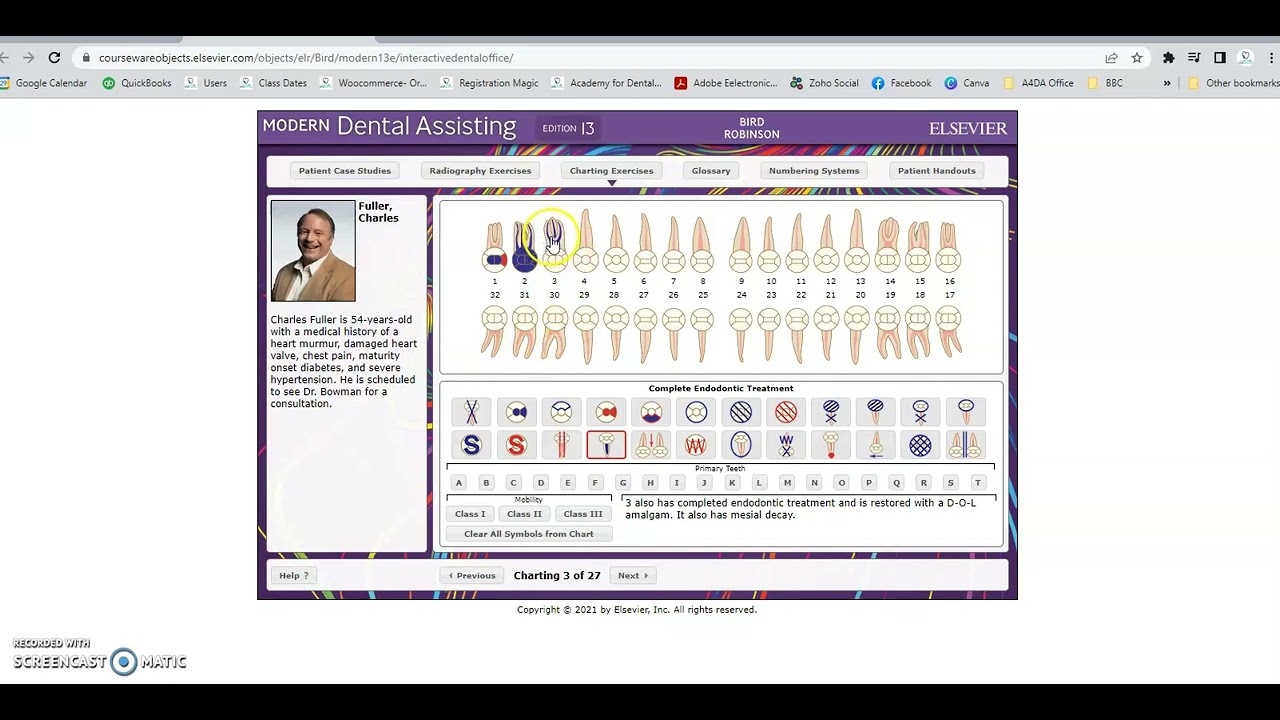
Task: Select primary tooth letter T
Action: pyautogui.click(x=978, y=483)
